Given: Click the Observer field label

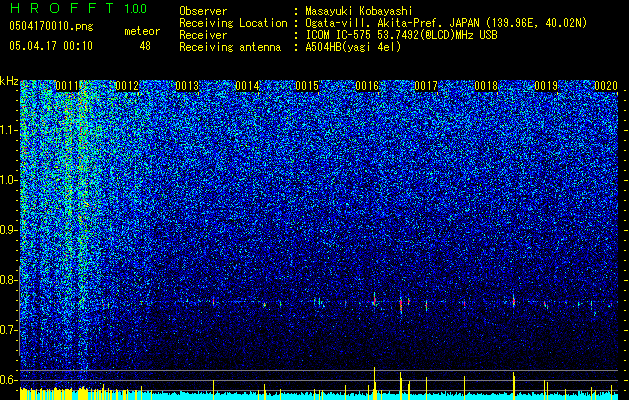Looking at the screenshot, I should pyautogui.click(x=203, y=12).
